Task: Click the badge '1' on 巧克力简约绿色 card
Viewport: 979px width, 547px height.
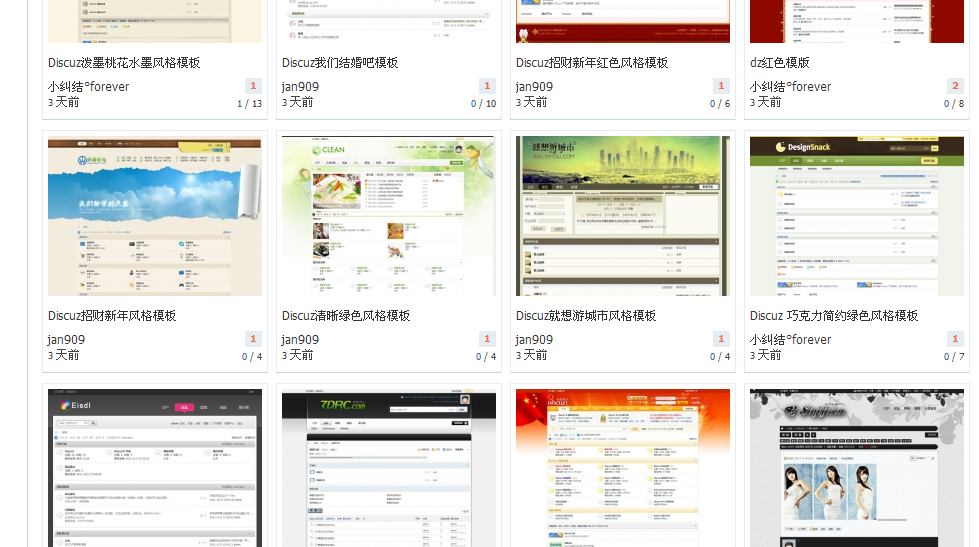Action: coord(955,338)
